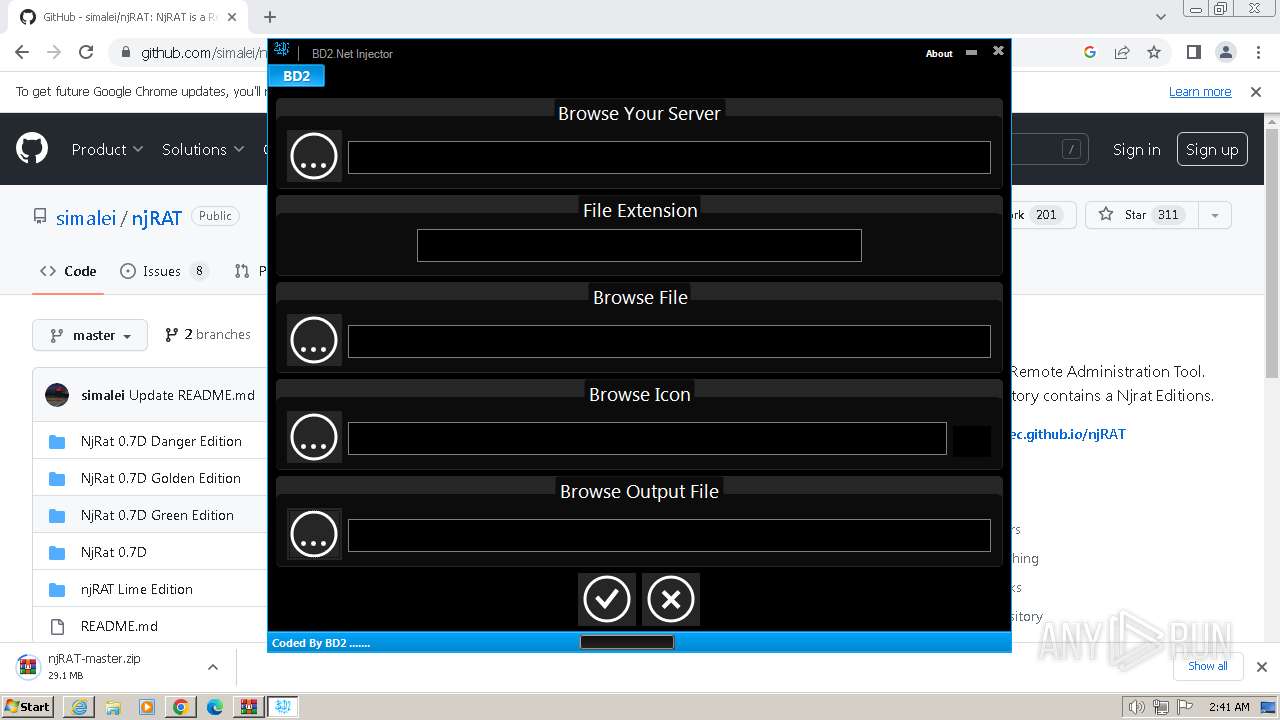Click share page icon in address bar
Image resolution: width=1280 pixels, height=720 pixels.
1122,52
